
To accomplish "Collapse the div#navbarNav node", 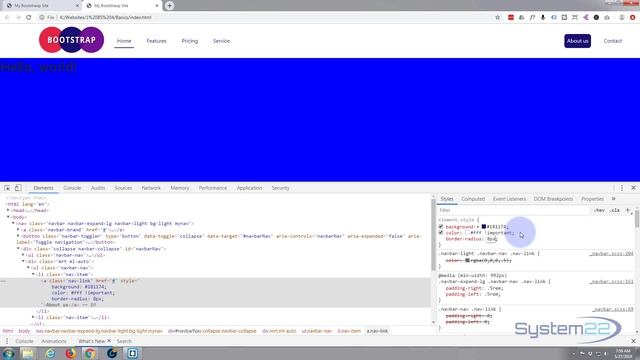I will [x=18, y=249].
